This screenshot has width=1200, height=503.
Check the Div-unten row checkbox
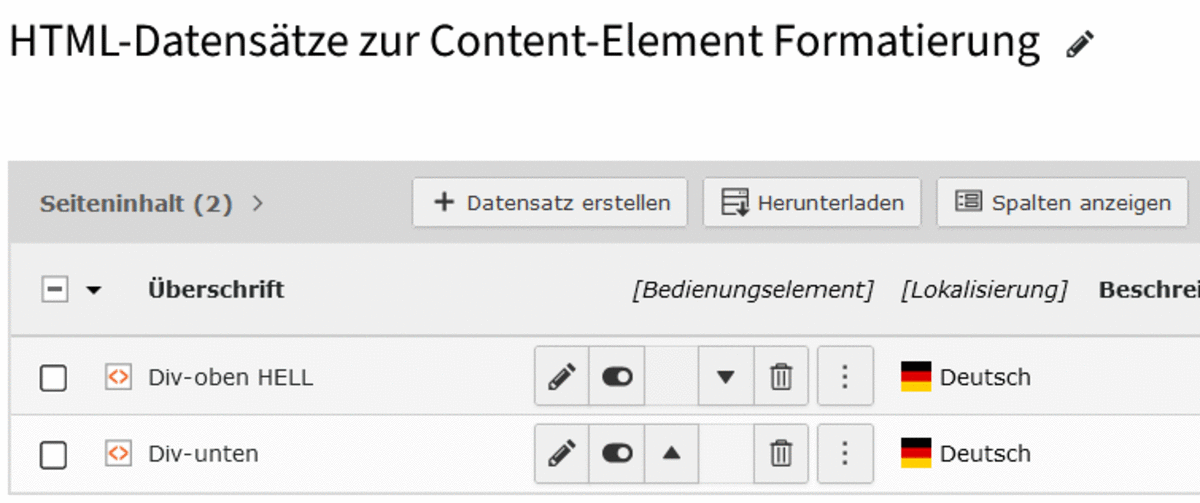(53, 454)
